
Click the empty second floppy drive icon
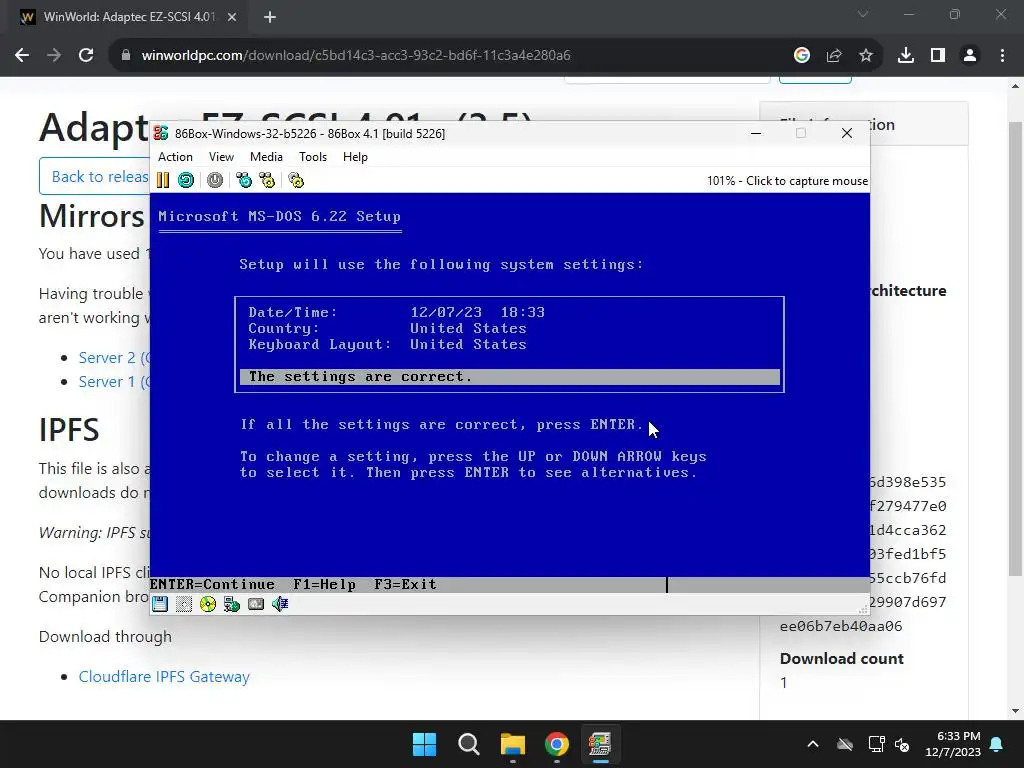click(x=184, y=604)
